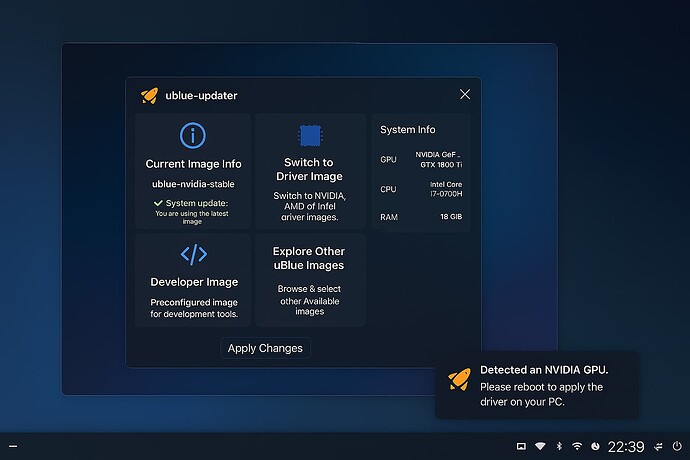This screenshot has height=460, width=690.
Task: Open the Current Image Info card
Action: [193, 171]
